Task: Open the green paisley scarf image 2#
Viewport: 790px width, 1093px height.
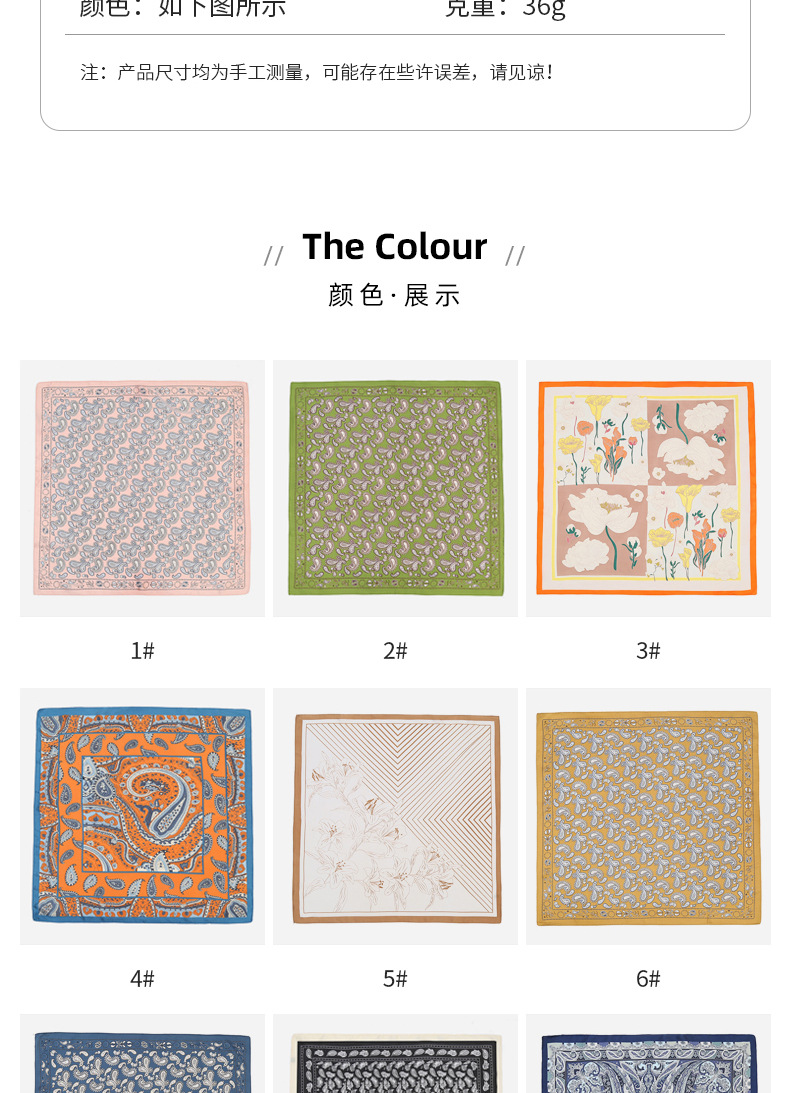Action: click(x=395, y=488)
